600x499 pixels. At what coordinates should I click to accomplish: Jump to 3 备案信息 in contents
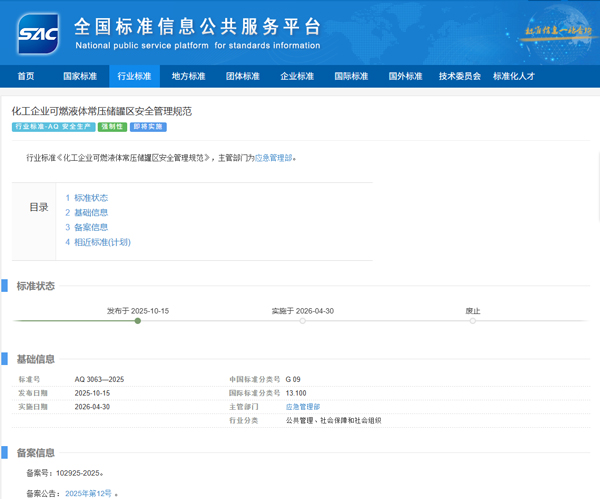point(86,227)
